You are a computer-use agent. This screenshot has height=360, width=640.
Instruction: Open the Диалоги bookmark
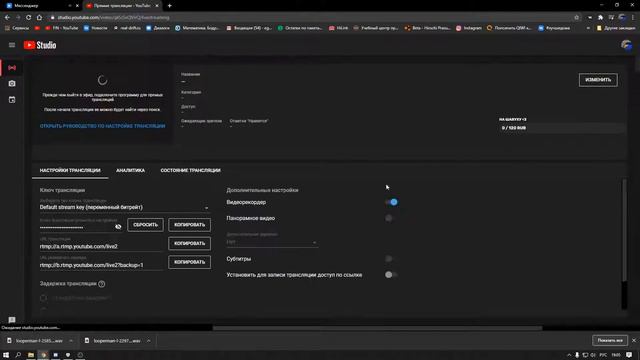(158, 28)
